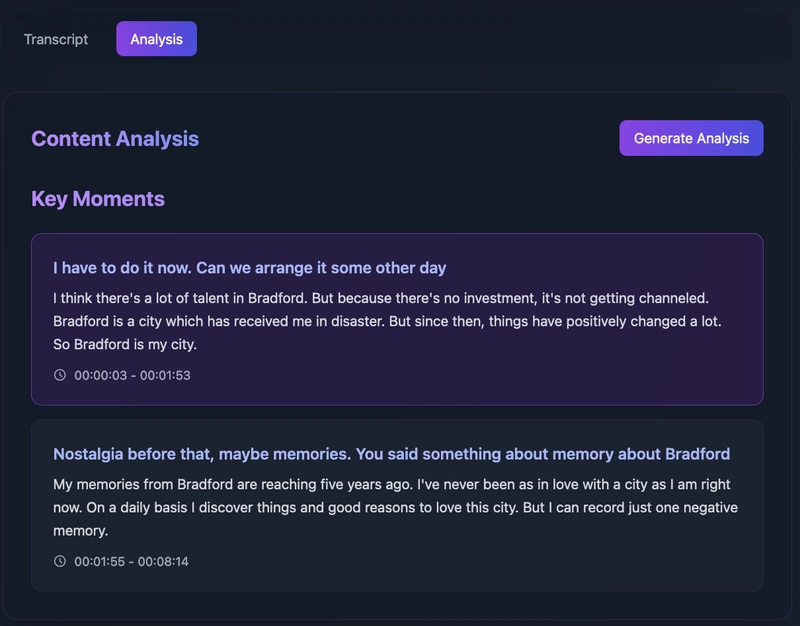The image size is (800, 626).
Task: Select the second key moment card description
Action: 395,508
